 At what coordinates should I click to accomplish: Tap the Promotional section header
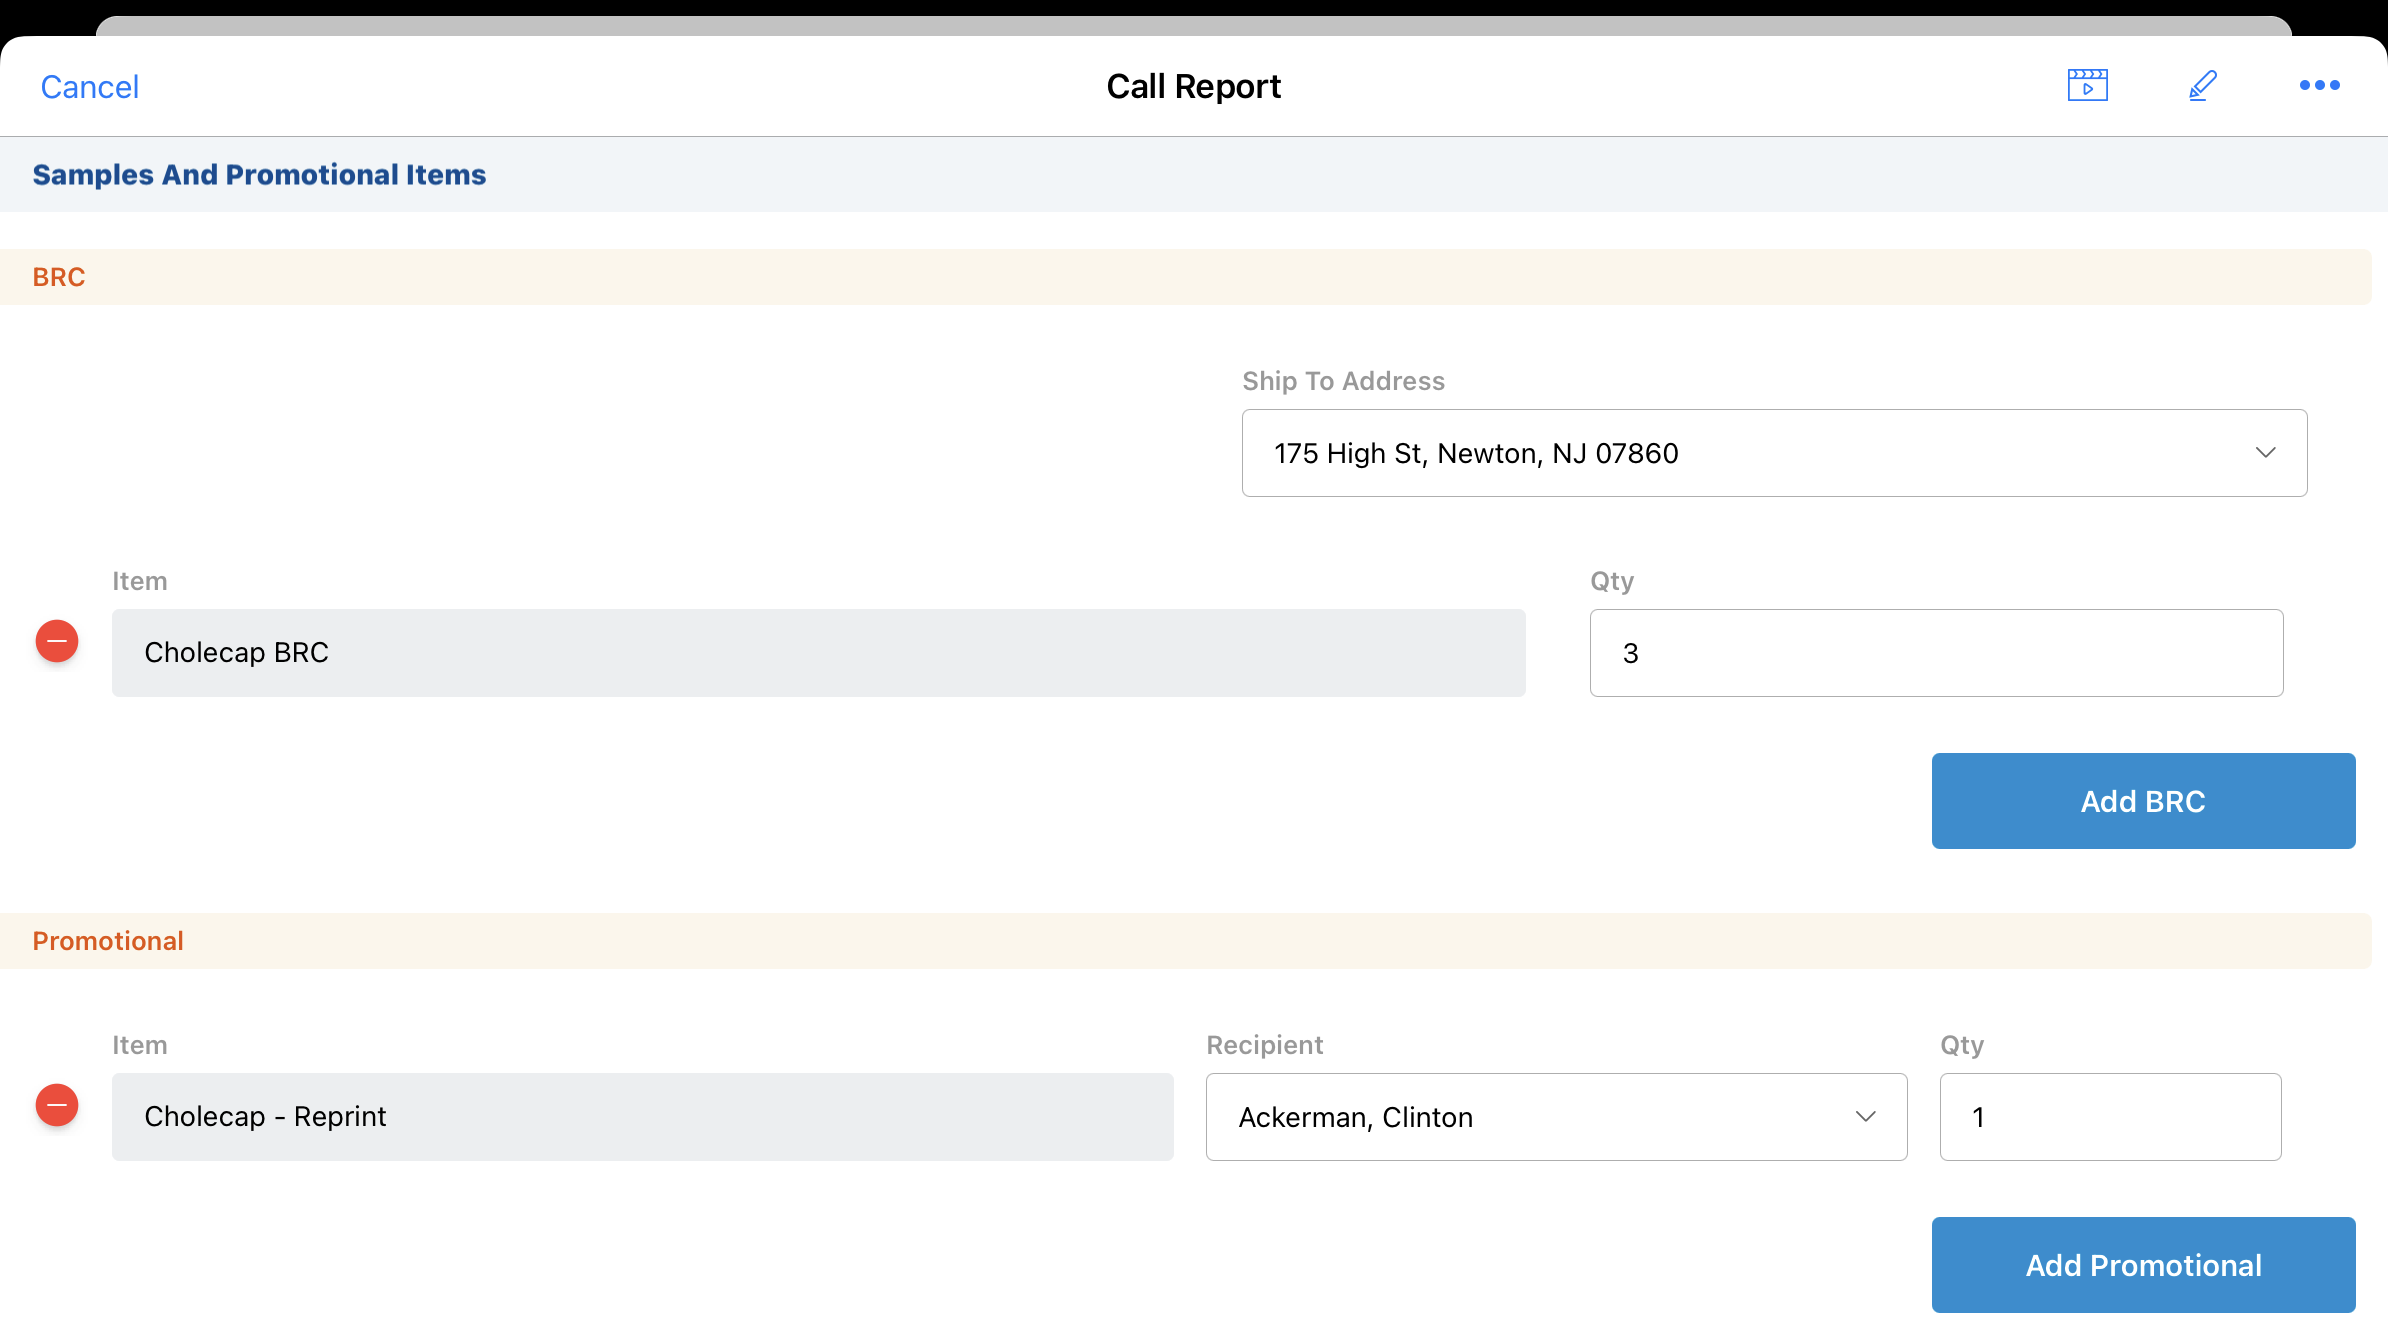(x=108, y=941)
